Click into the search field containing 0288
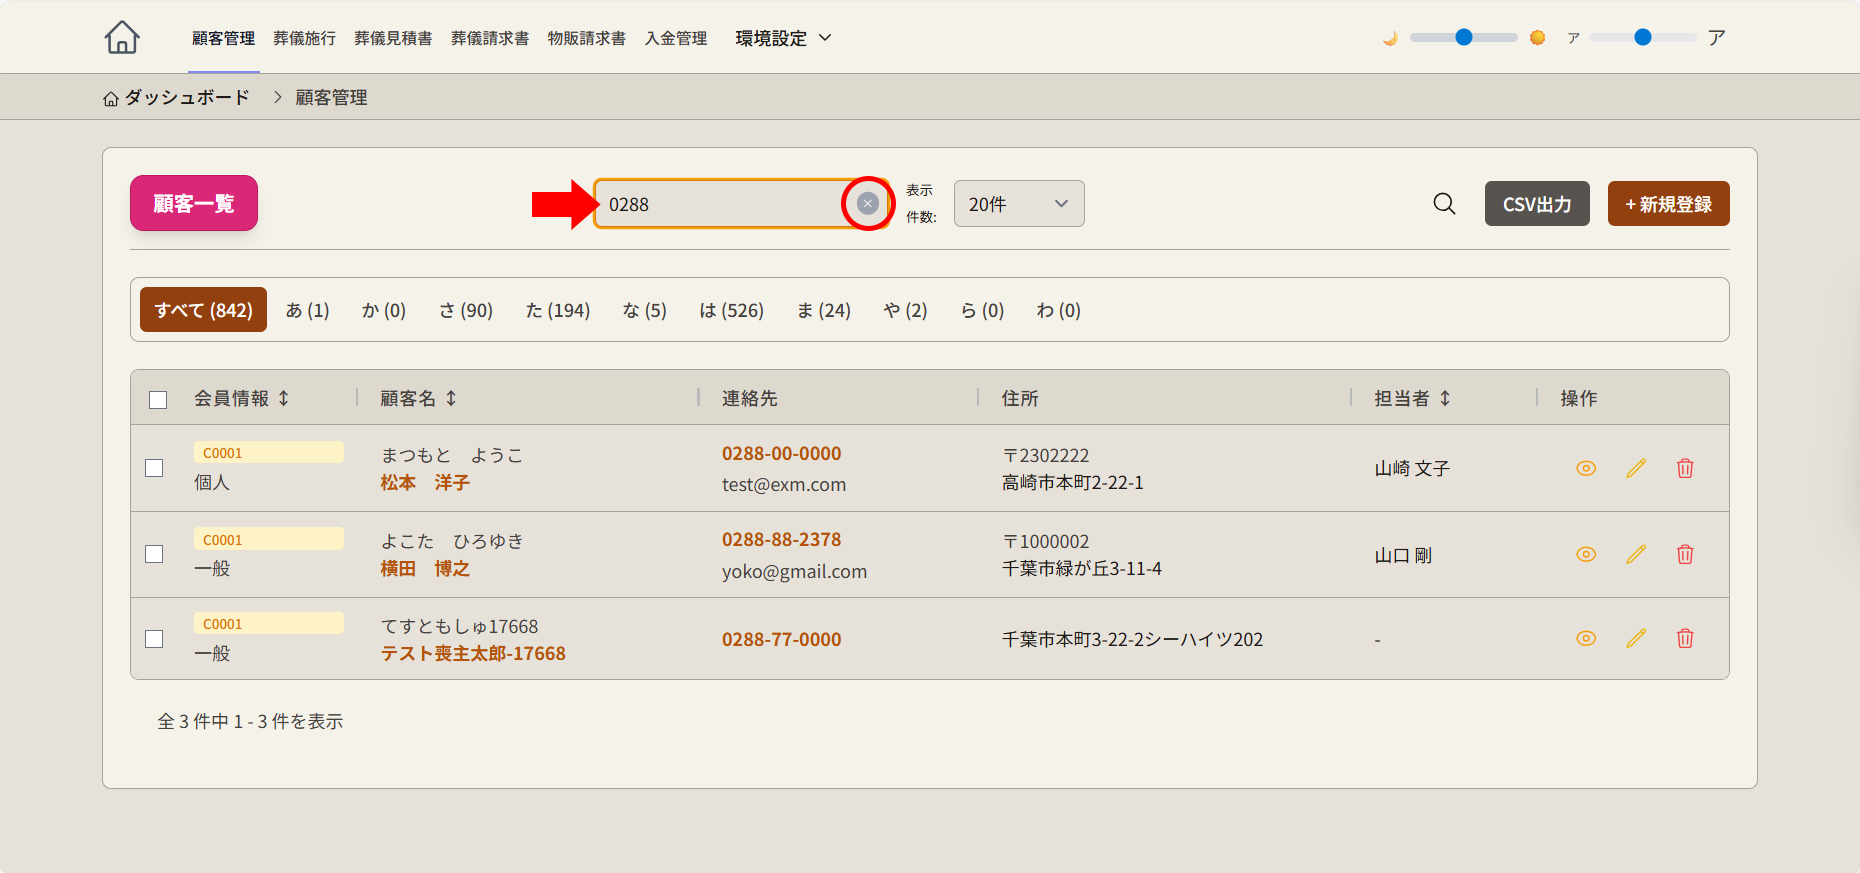Viewport: 1860px width, 873px height. point(720,204)
